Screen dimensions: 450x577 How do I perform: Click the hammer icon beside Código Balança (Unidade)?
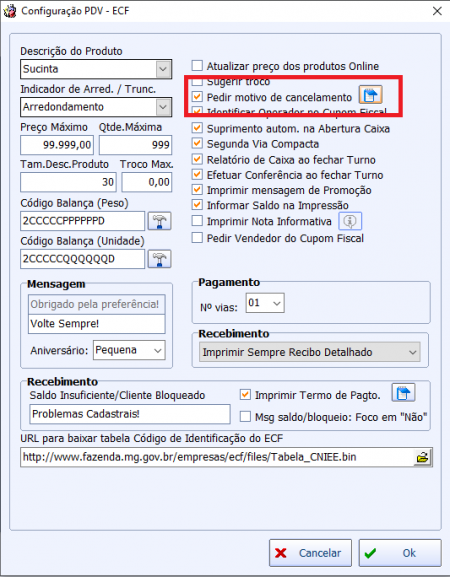159,259
